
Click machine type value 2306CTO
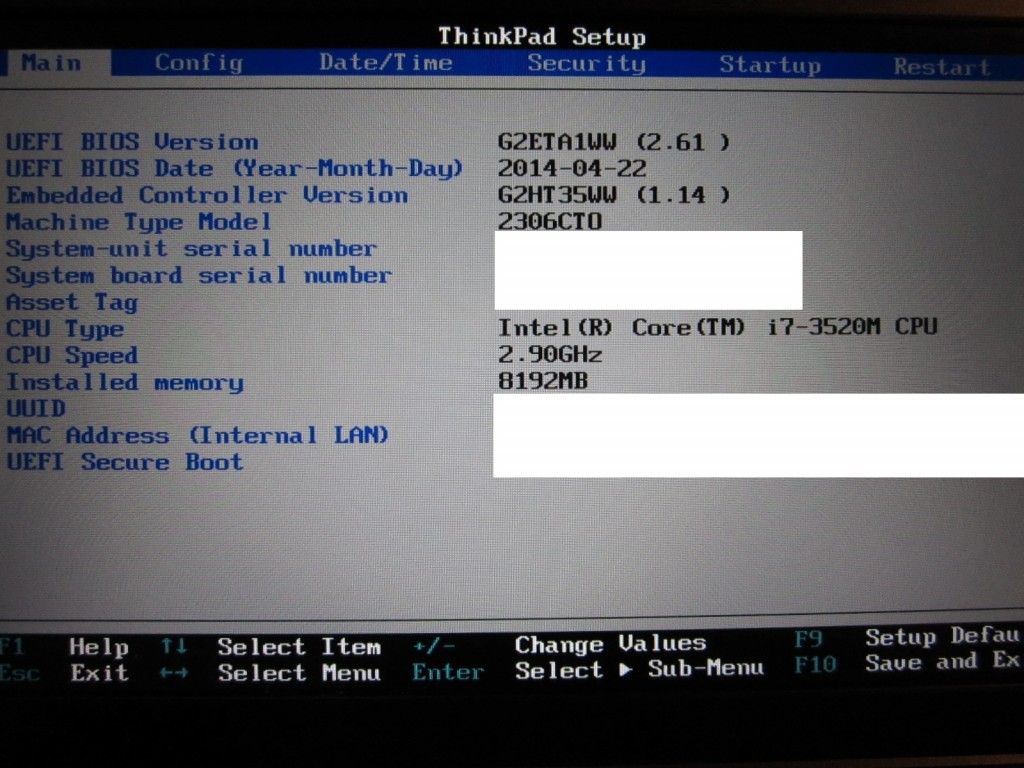coord(550,221)
